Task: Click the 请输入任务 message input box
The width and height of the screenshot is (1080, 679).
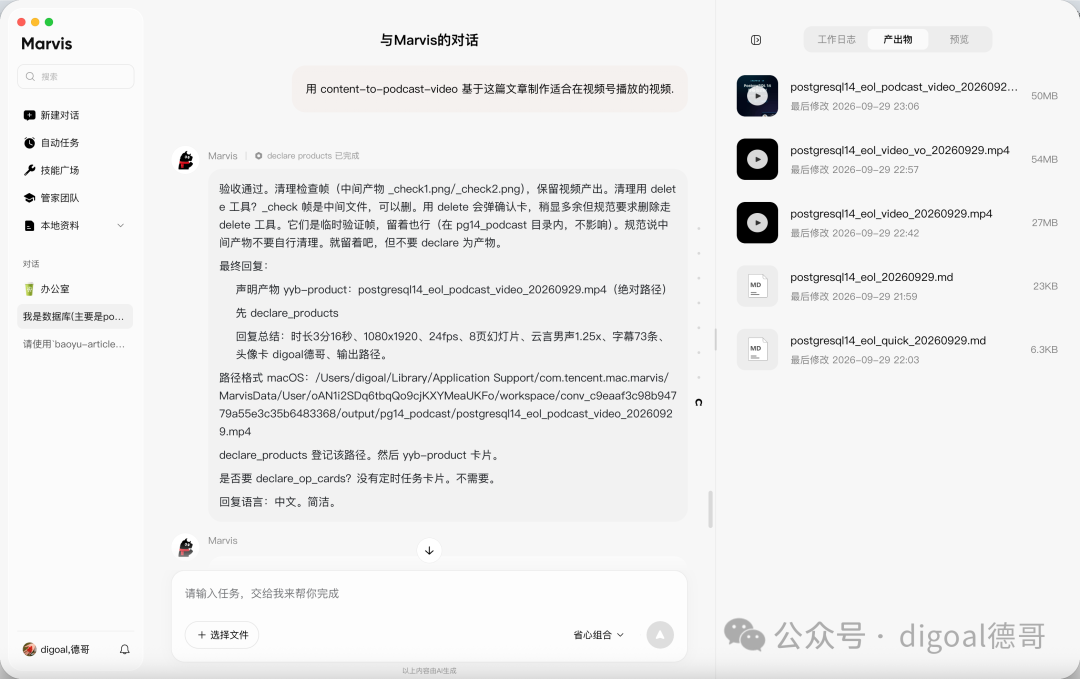Action: point(429,594)
